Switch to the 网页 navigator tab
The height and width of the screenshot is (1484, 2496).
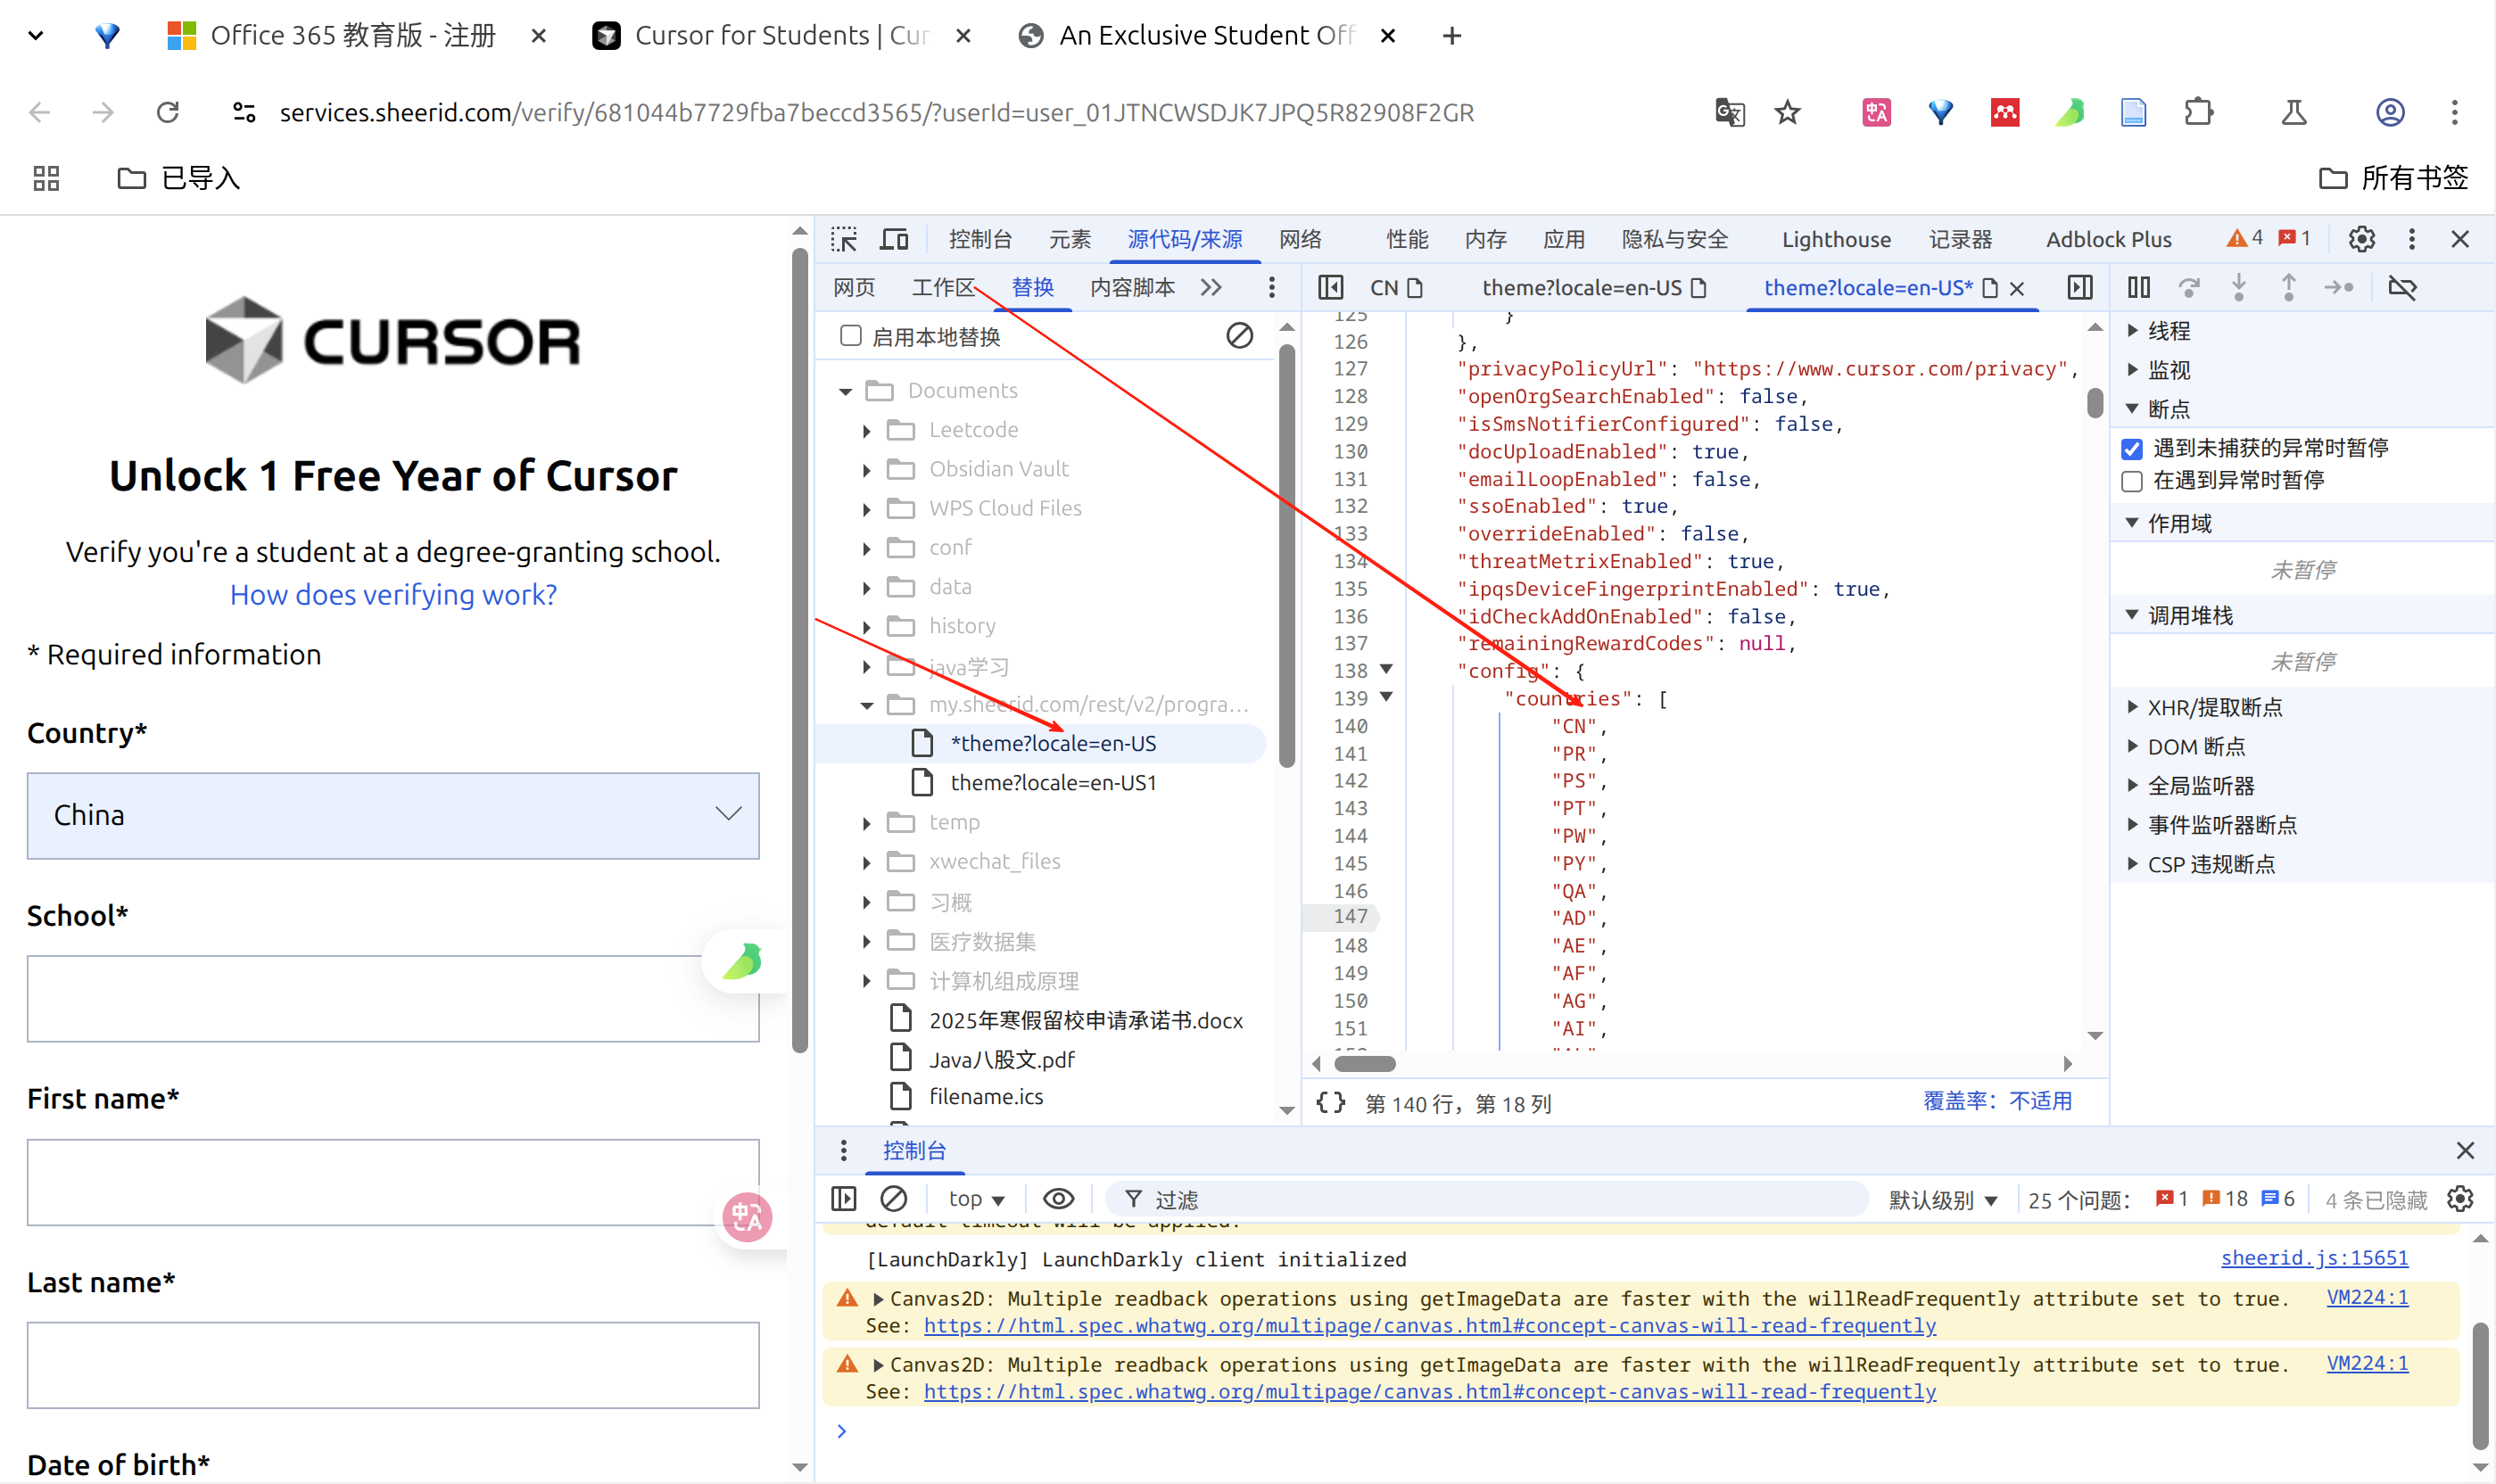click(853, 288)
